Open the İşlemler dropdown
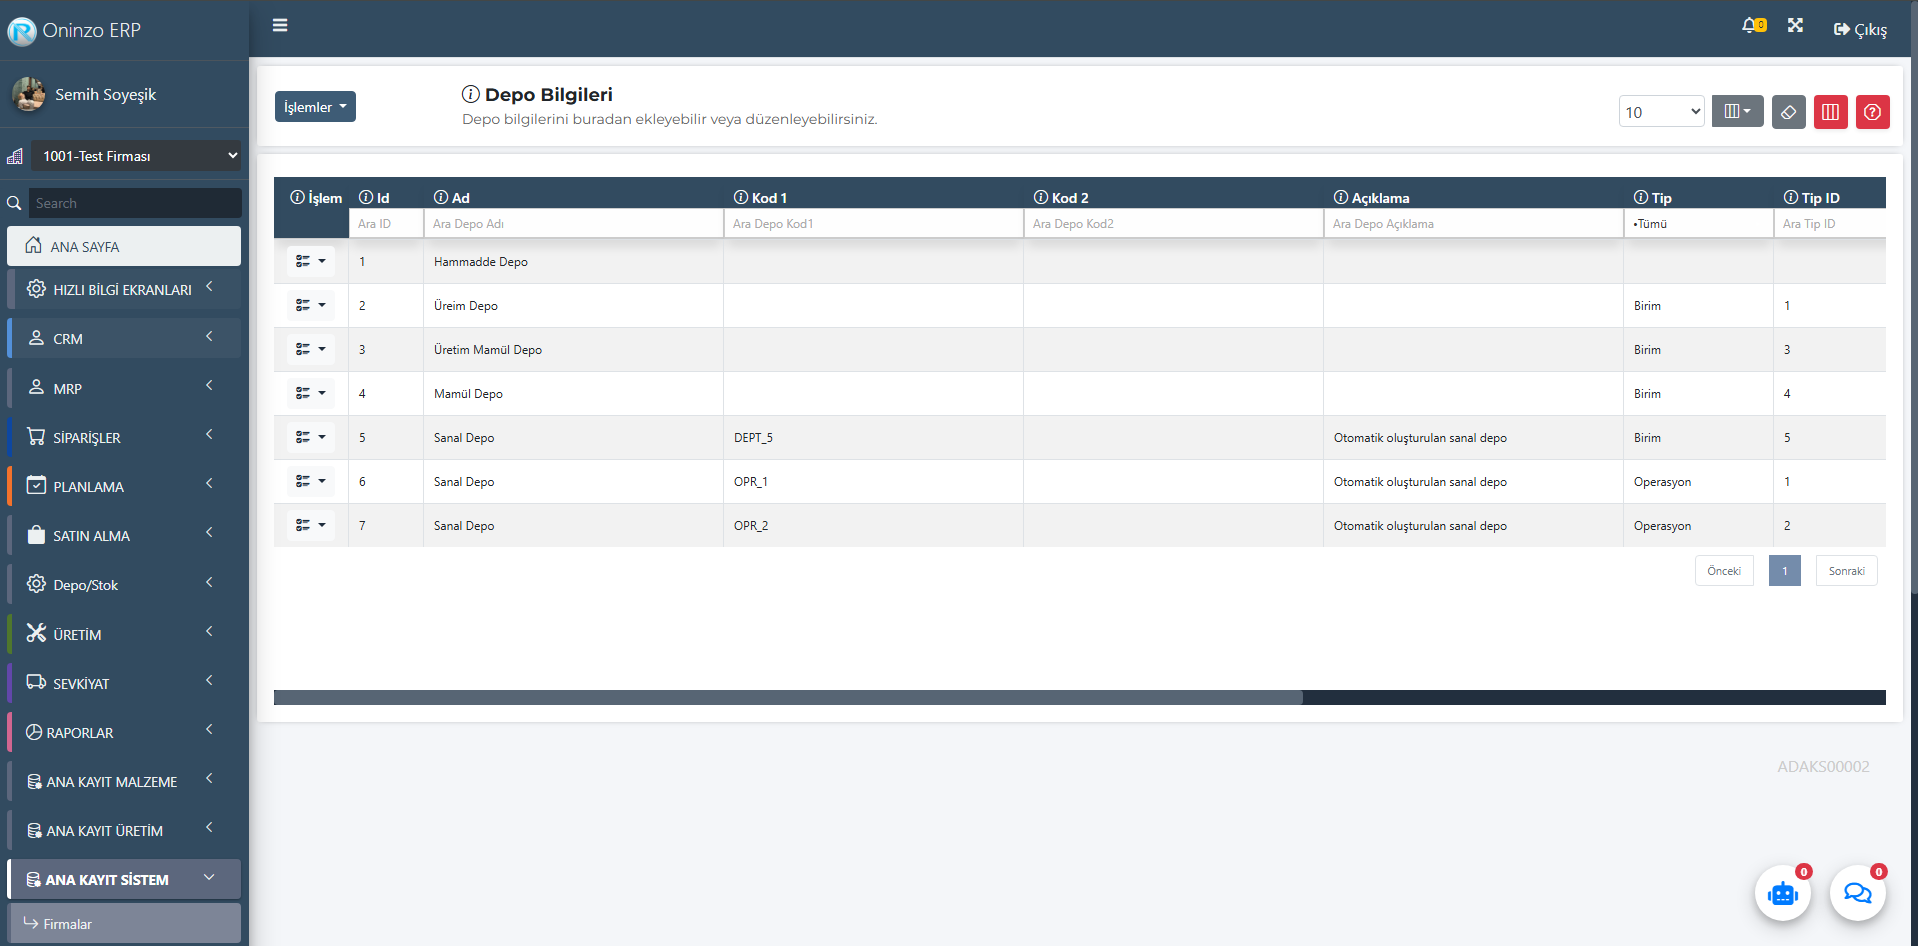The height and width of the screenshot is (946, 1918). (x=315, y=107)
